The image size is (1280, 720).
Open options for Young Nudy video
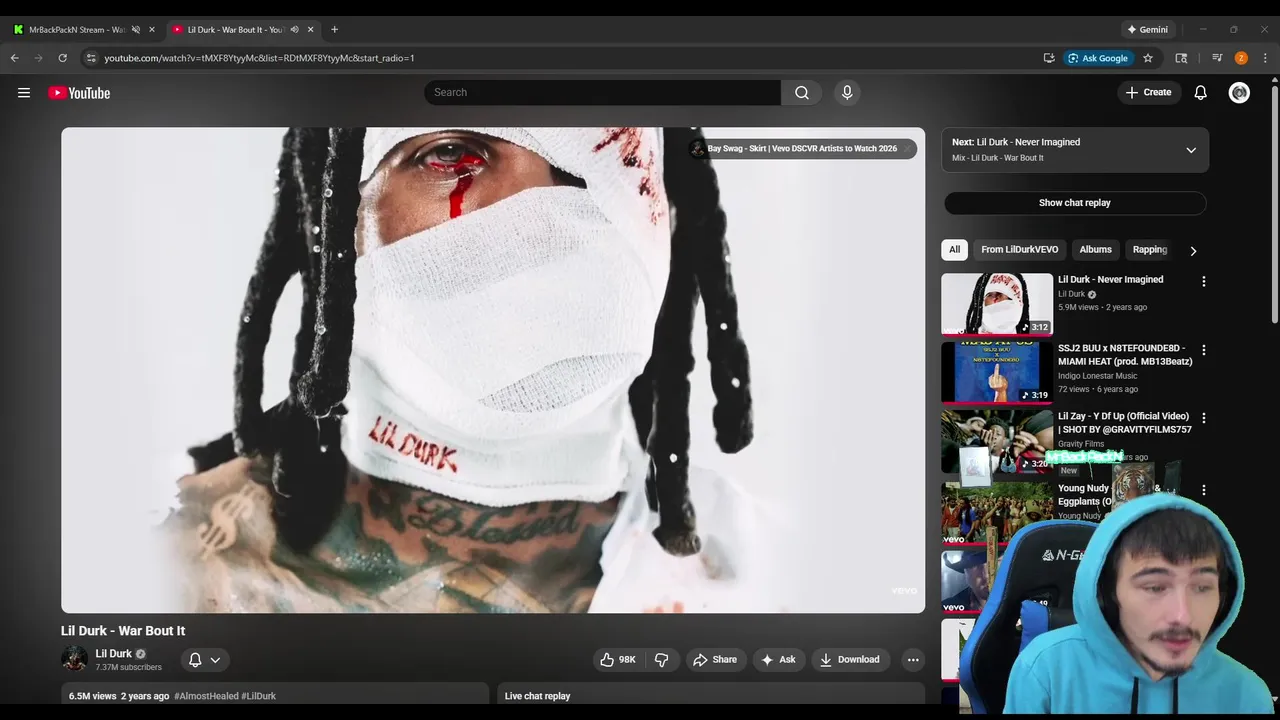click(1204, 490)
